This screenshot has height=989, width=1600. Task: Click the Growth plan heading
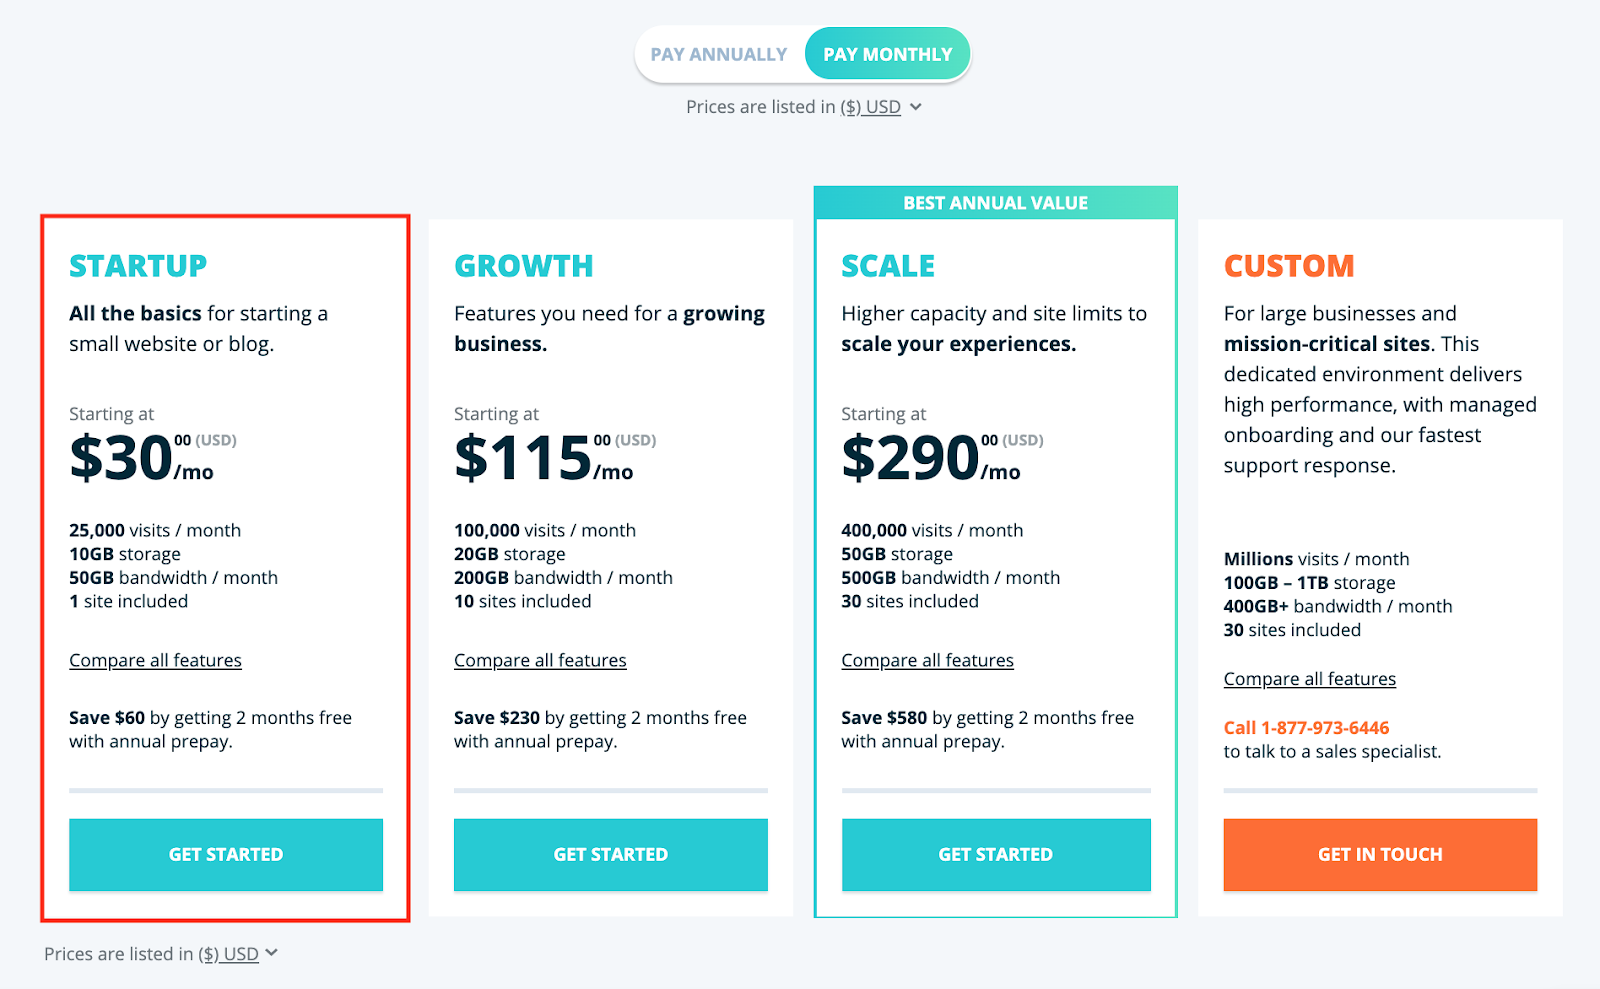(523, 266)
